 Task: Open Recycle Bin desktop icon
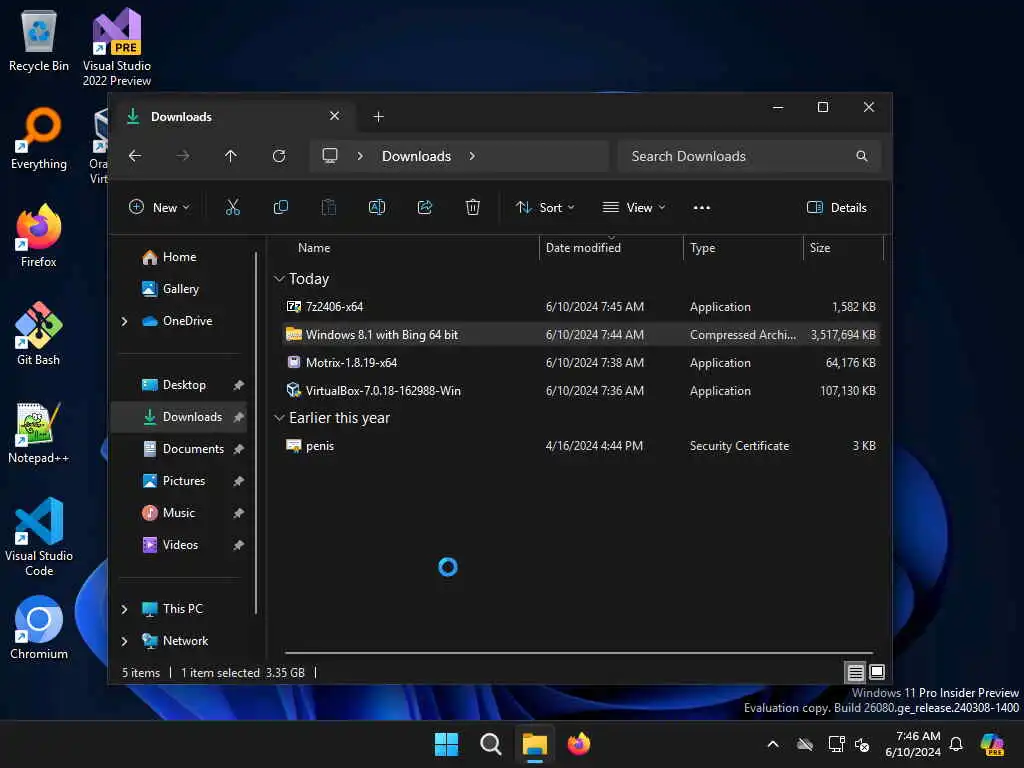[x=39, y=41]
